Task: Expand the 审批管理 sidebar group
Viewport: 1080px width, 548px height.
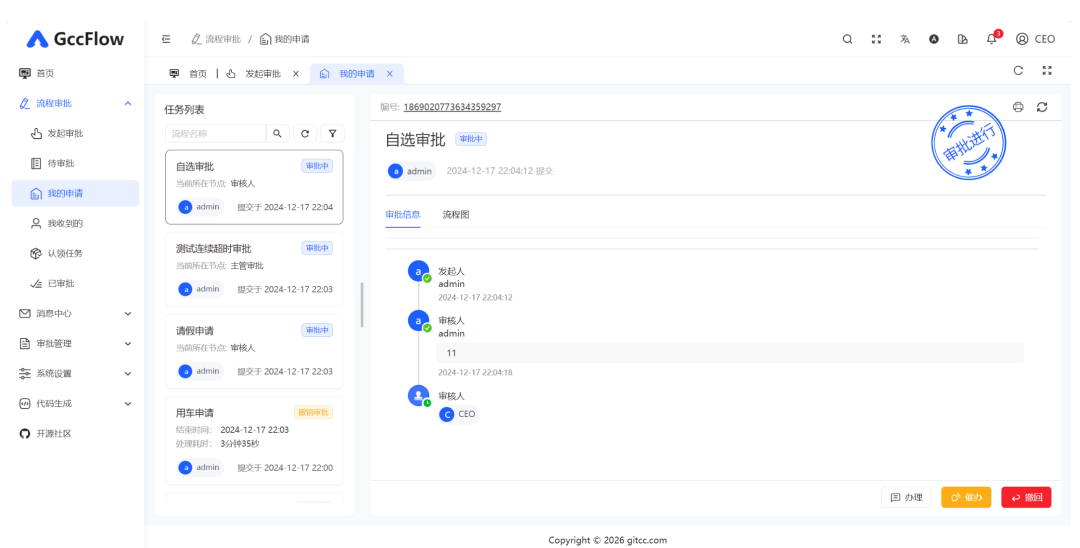Action: pos(75,344)
